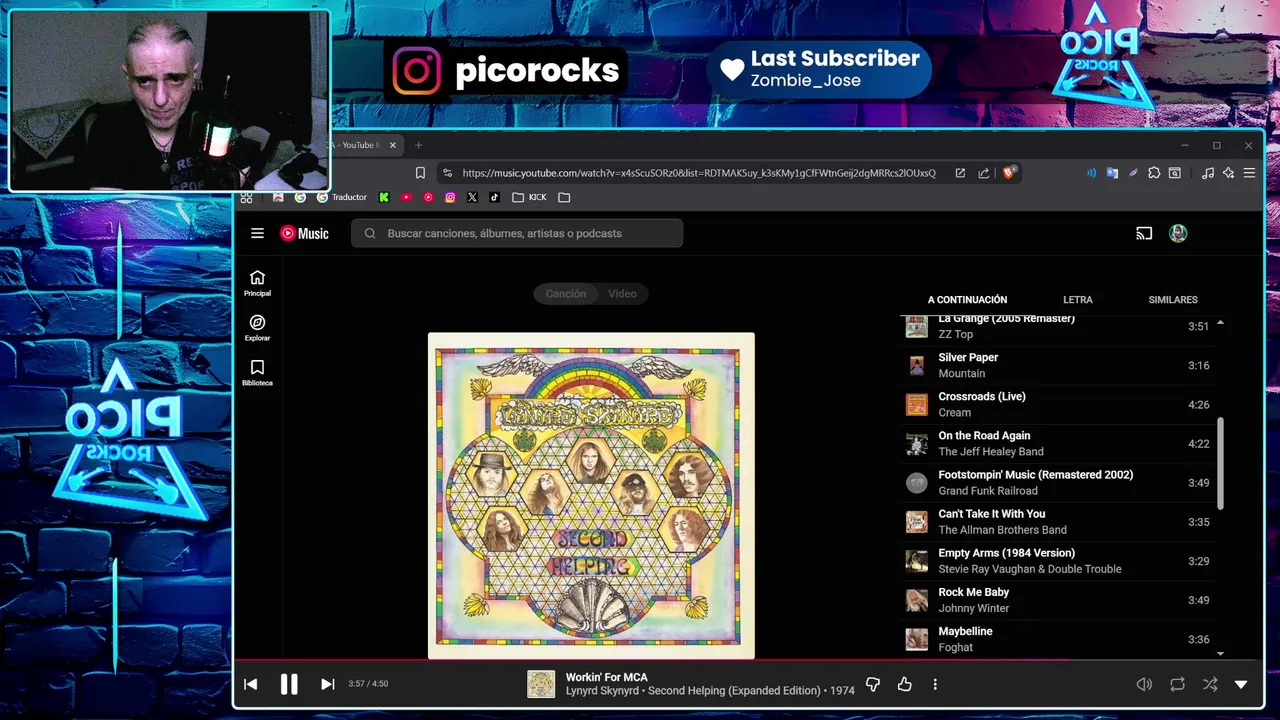Collapse the player page arrow
Image resolution: width=1280 pixels, height=720 pixels.
(1241, 684)
